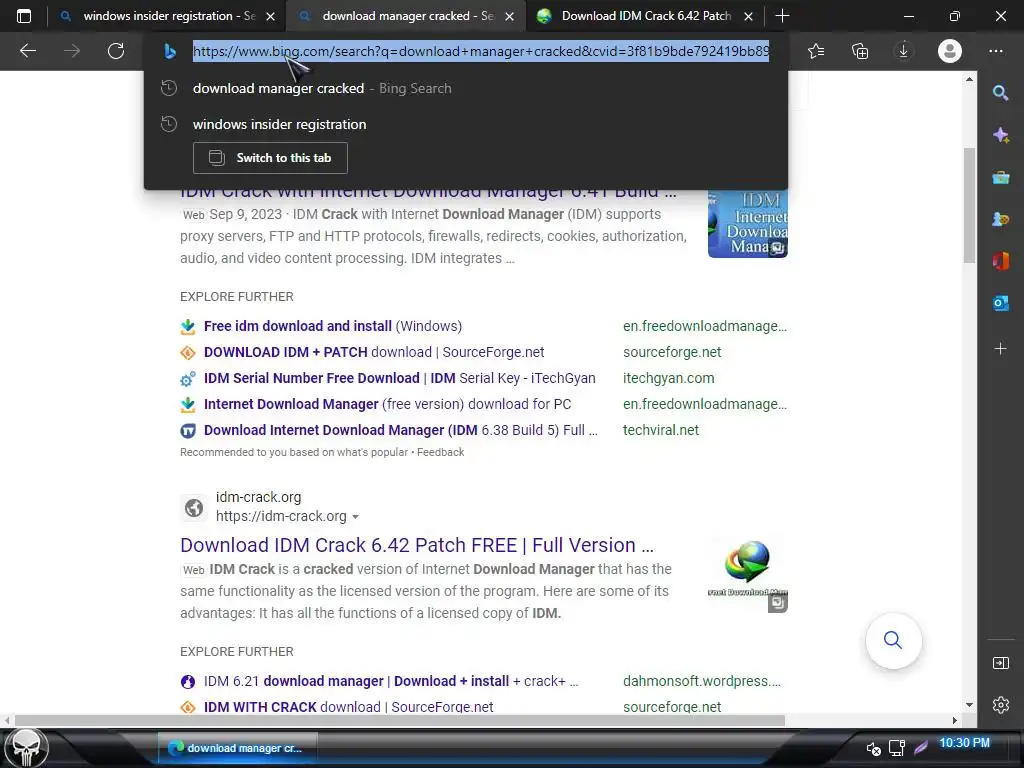The width and height of the screenshot is (1024, 768).
Task: Open sidebar settings gear
Action: click(x=1000, y=705)
